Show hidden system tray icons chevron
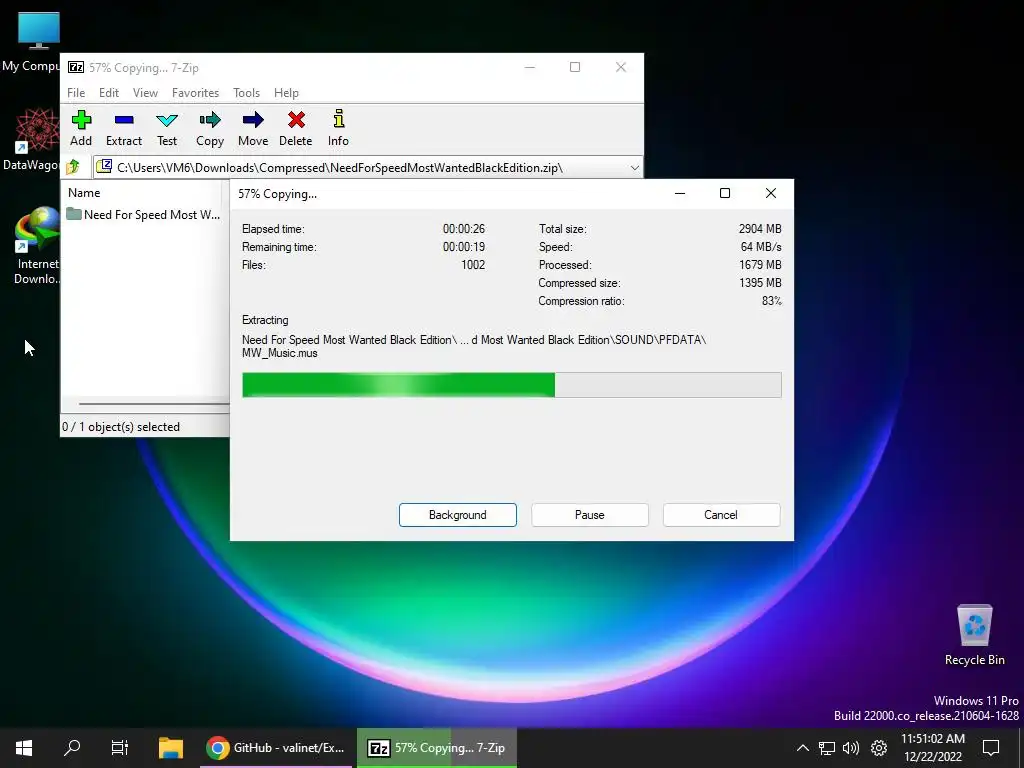 click(x=803, y=748)
